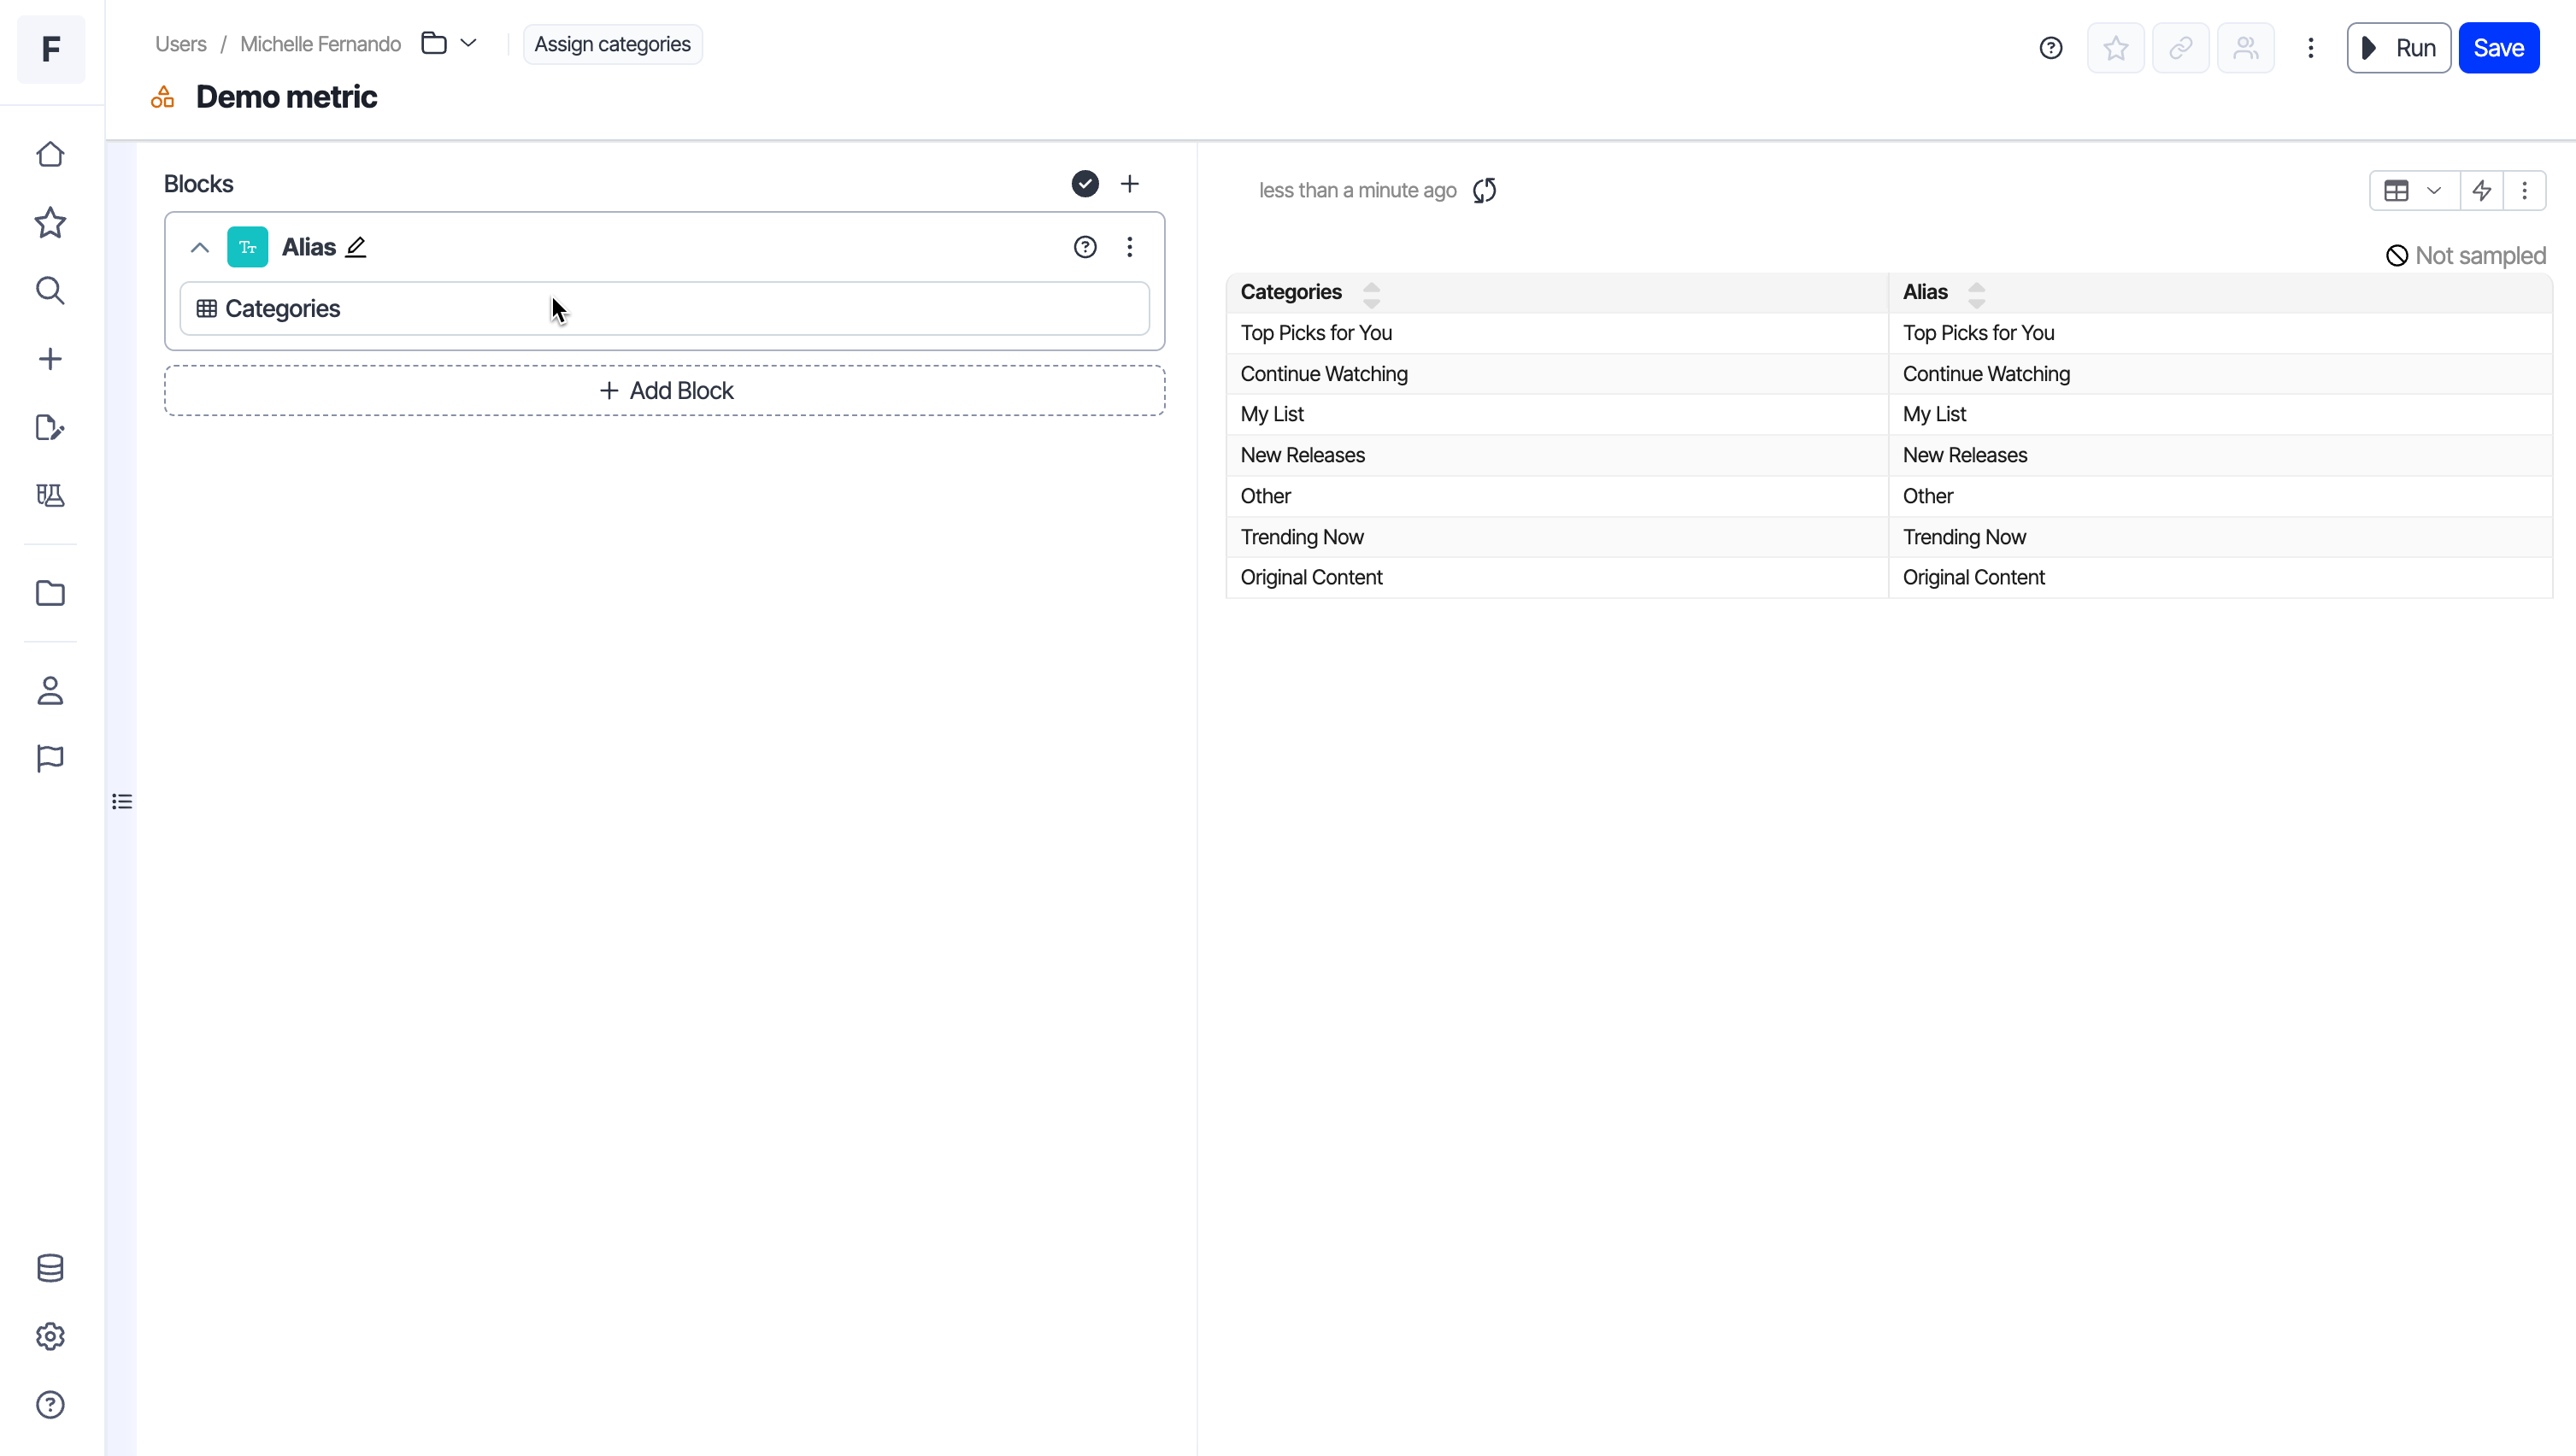The height and width of the screenshot is (1456, 2576).
Task: Click the flag icon in sidebar
Action: coord(50,758)
